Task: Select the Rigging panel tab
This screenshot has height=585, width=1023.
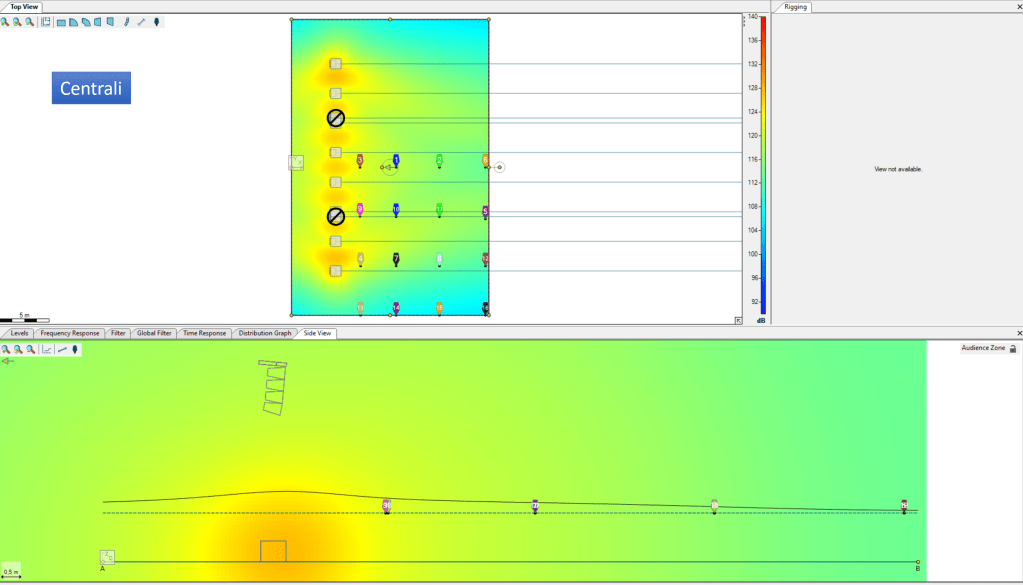Action: (x=795, y=7)
